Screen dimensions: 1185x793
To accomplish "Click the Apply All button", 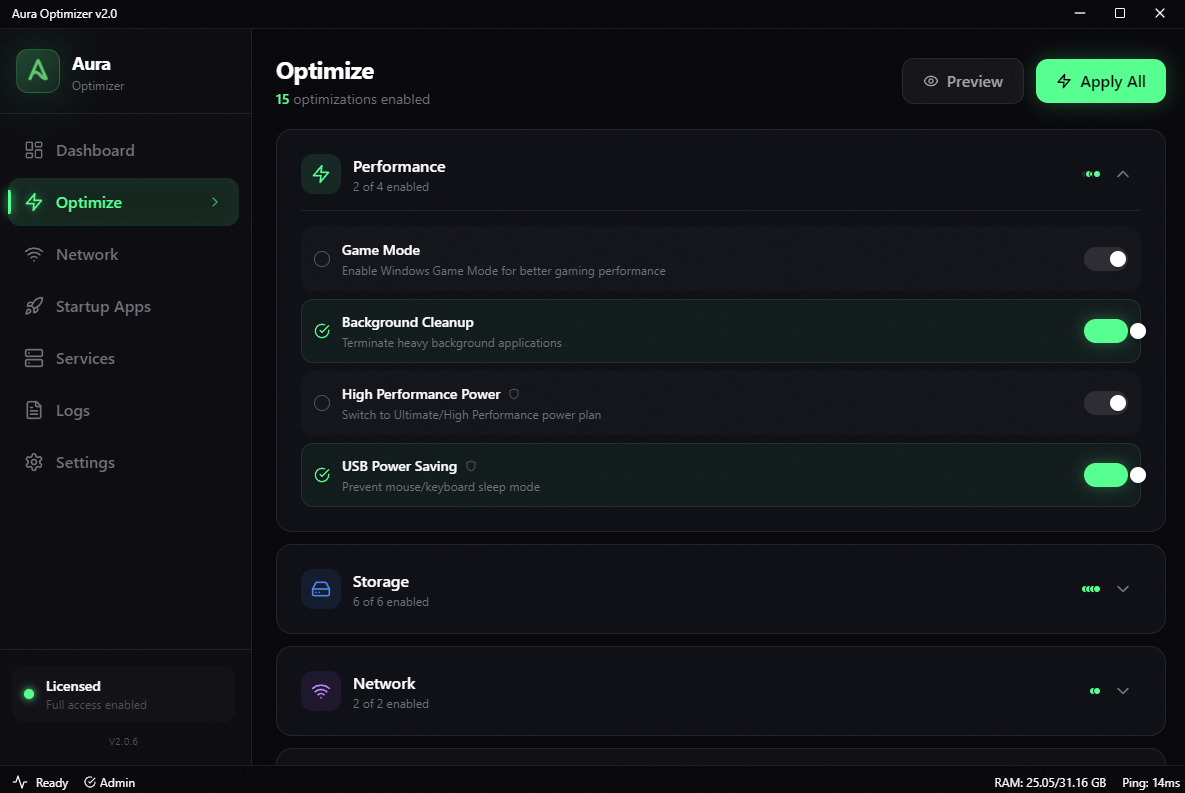I will [1100, 81].
